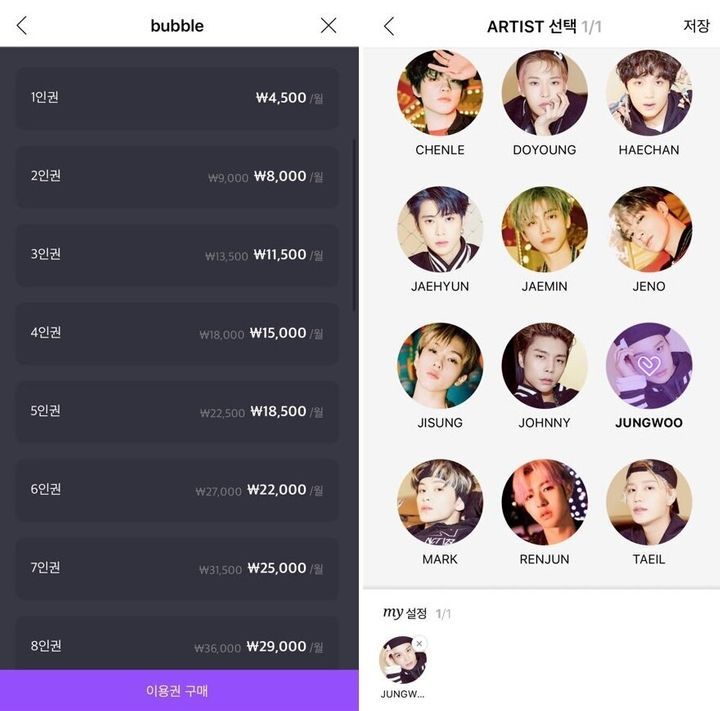The width and height of the screenshot is (720, 711).
Task: Save the artist choice with 저장
Action: 696,26
